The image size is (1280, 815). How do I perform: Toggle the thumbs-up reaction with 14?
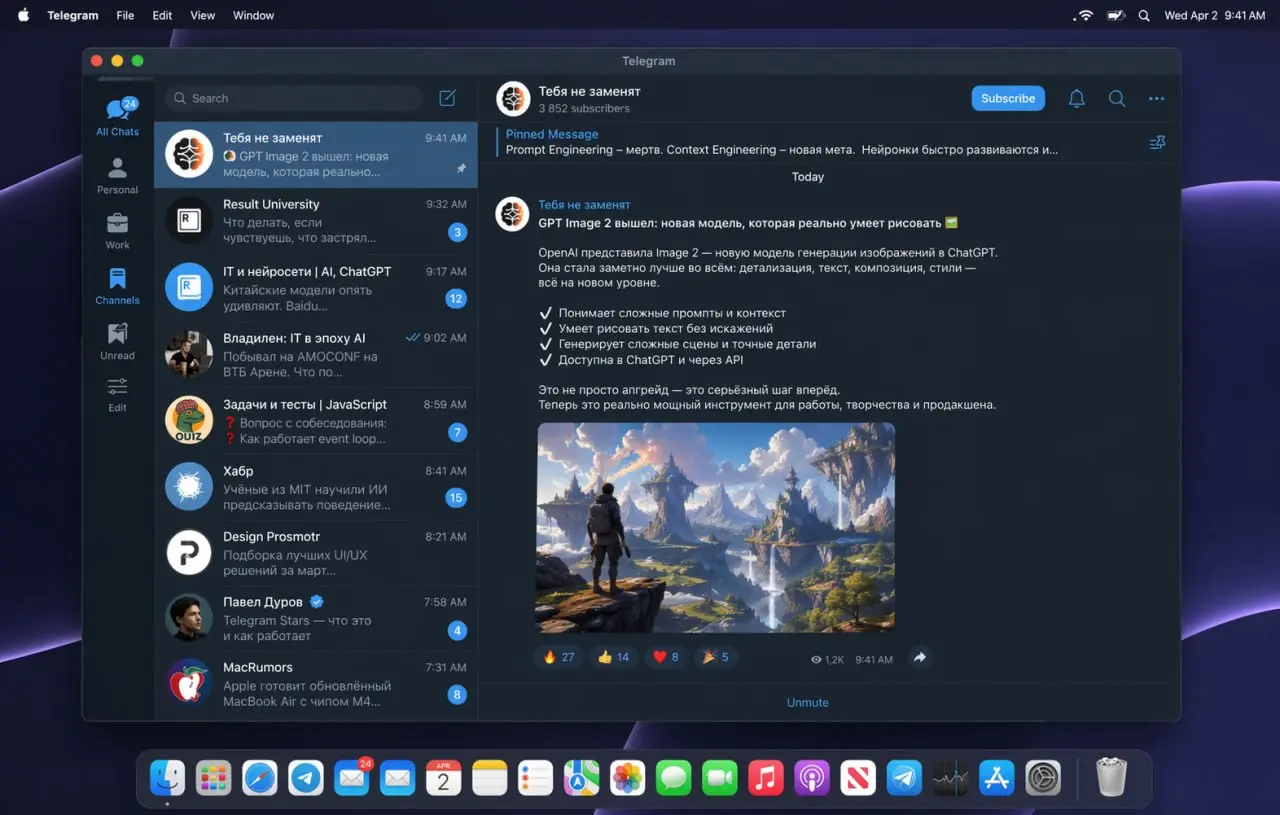613,657
